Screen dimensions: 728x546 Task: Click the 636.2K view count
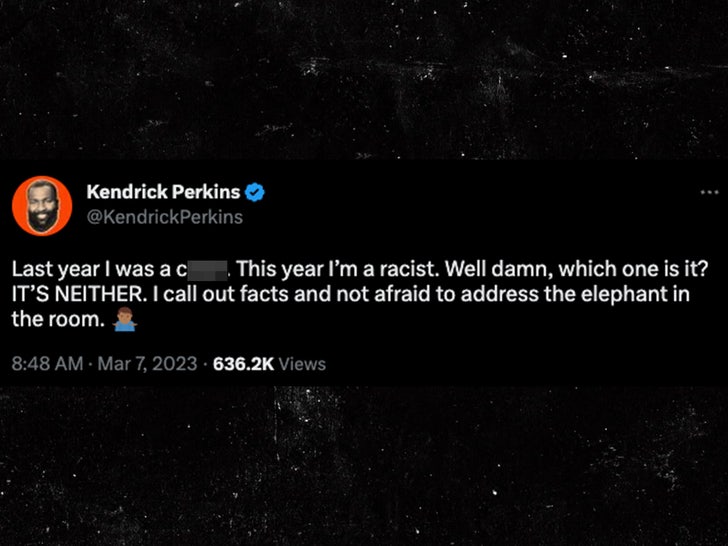[x=244, y=364]
